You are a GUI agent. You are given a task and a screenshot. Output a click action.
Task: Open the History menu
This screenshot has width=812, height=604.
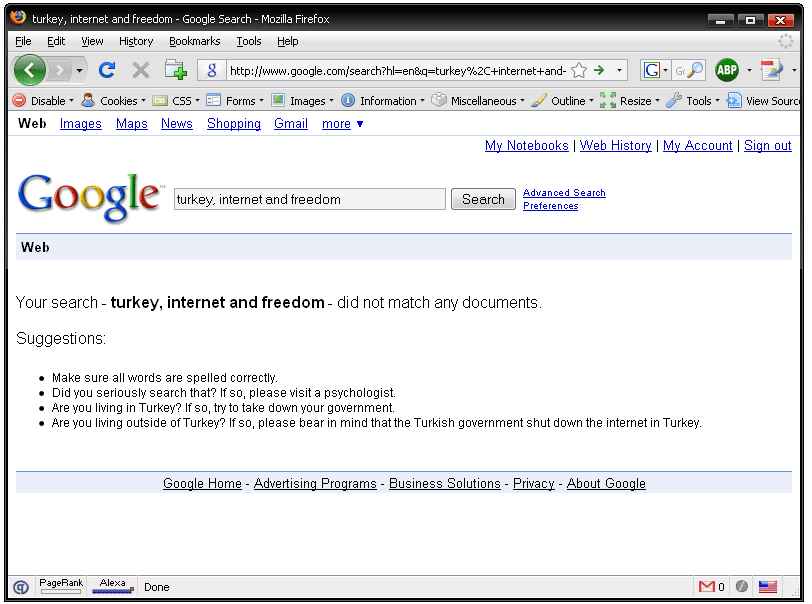(x=136, y=41)
